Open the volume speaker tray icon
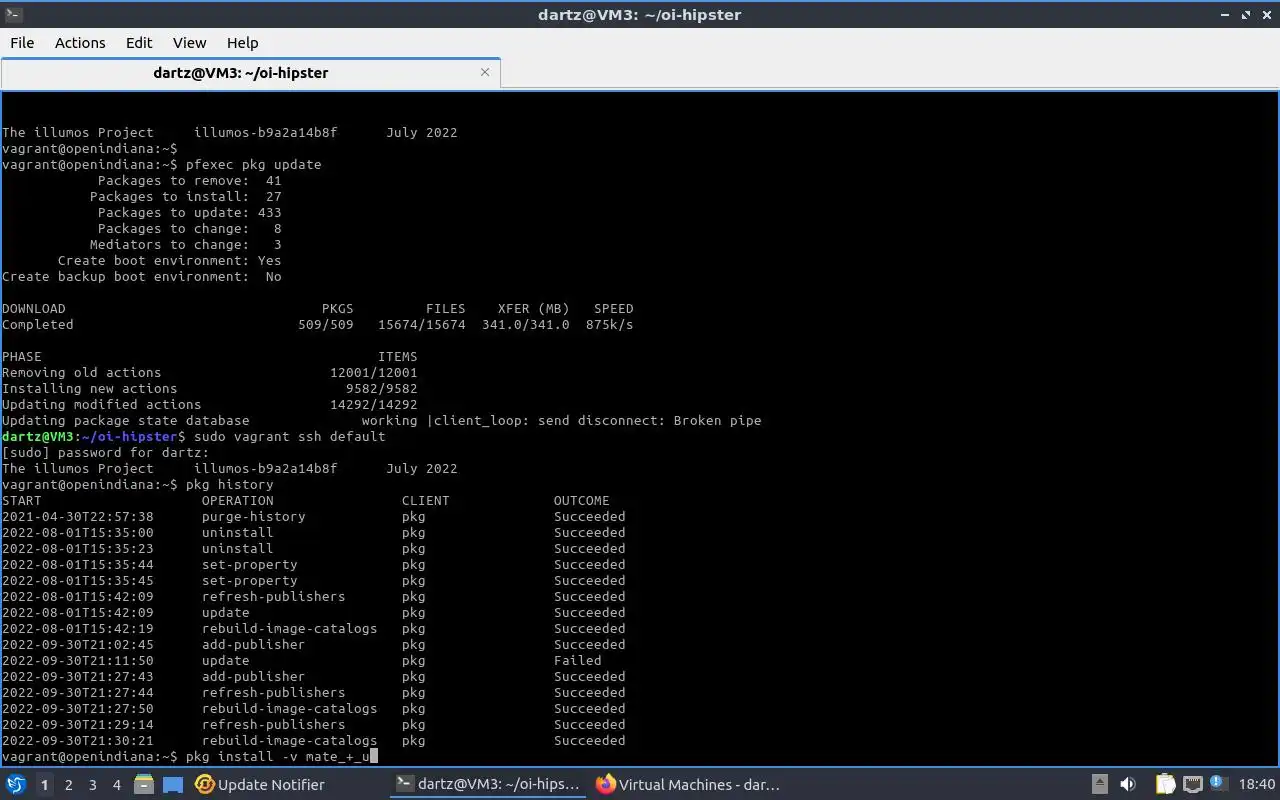This screenshot has width=1280, height=800. tap(1127, 784)
